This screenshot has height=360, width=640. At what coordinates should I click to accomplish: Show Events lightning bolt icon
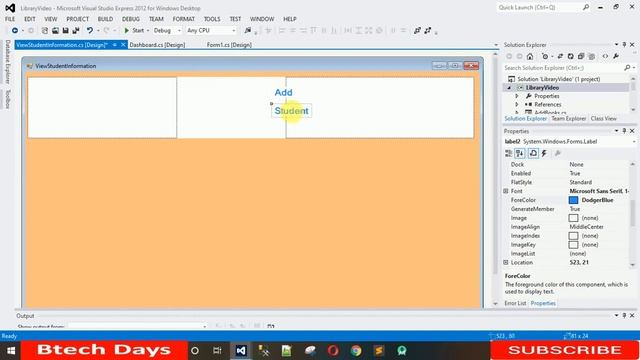click(544, 153)
